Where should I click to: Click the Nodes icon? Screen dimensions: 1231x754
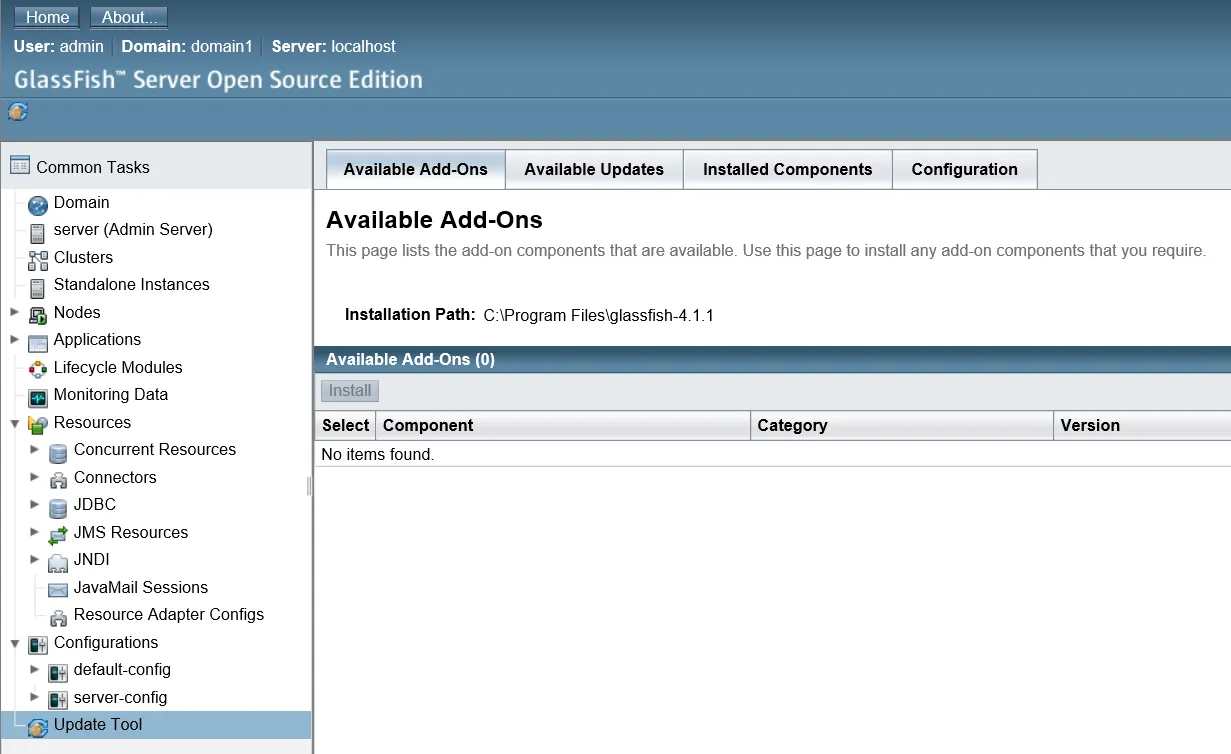[38, 316]
